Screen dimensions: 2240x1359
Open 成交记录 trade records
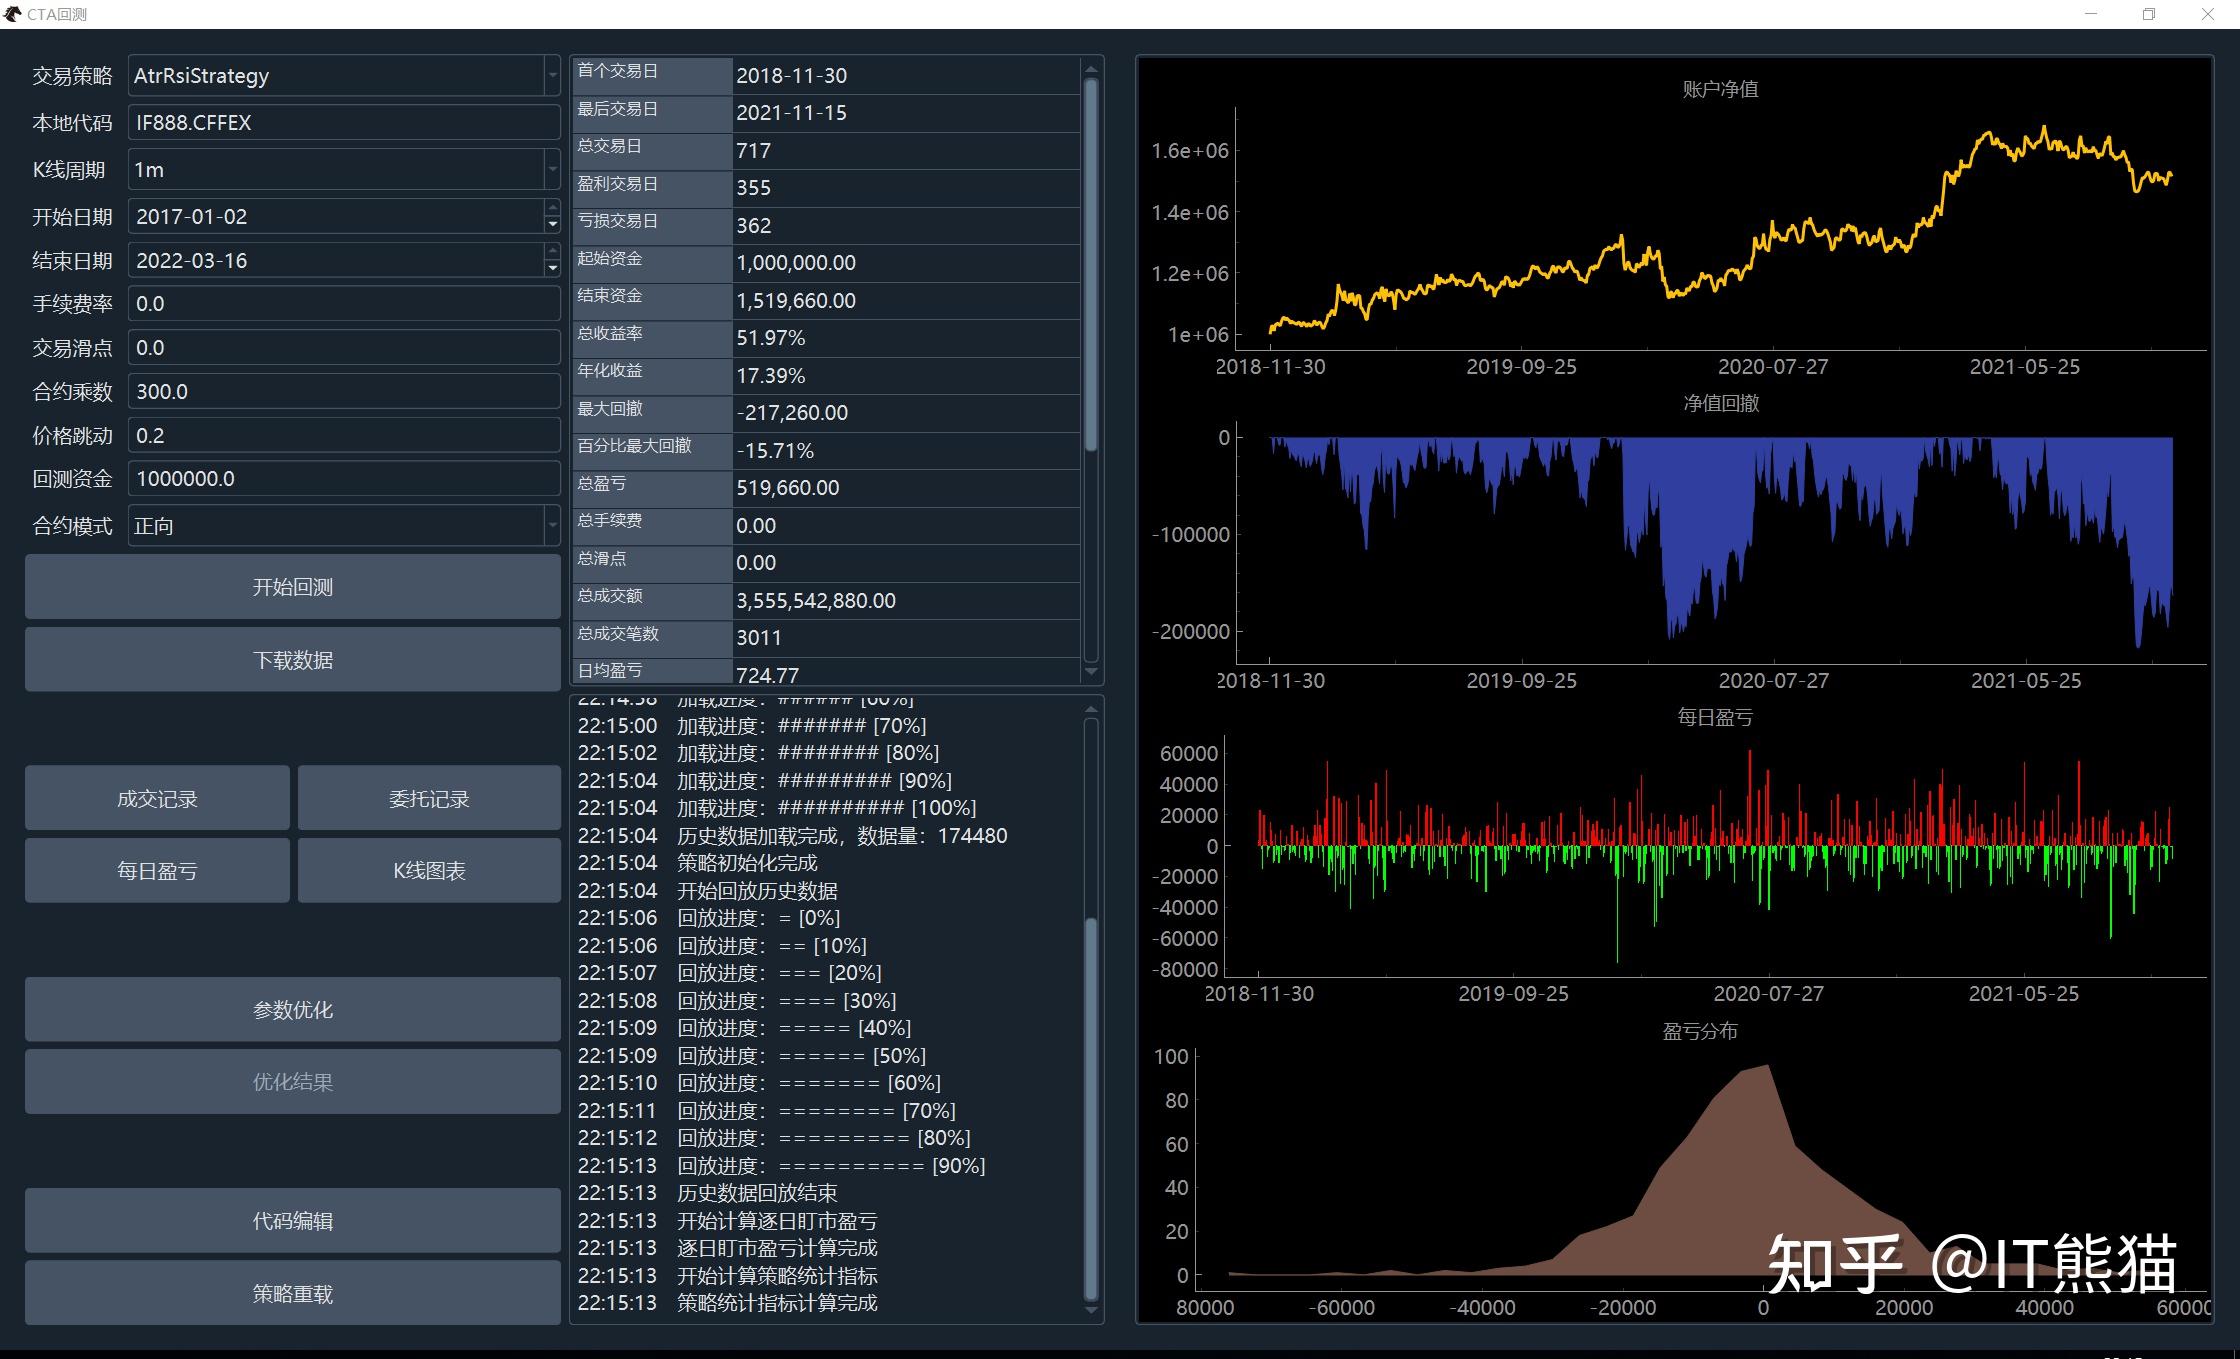tap(156, 797)
